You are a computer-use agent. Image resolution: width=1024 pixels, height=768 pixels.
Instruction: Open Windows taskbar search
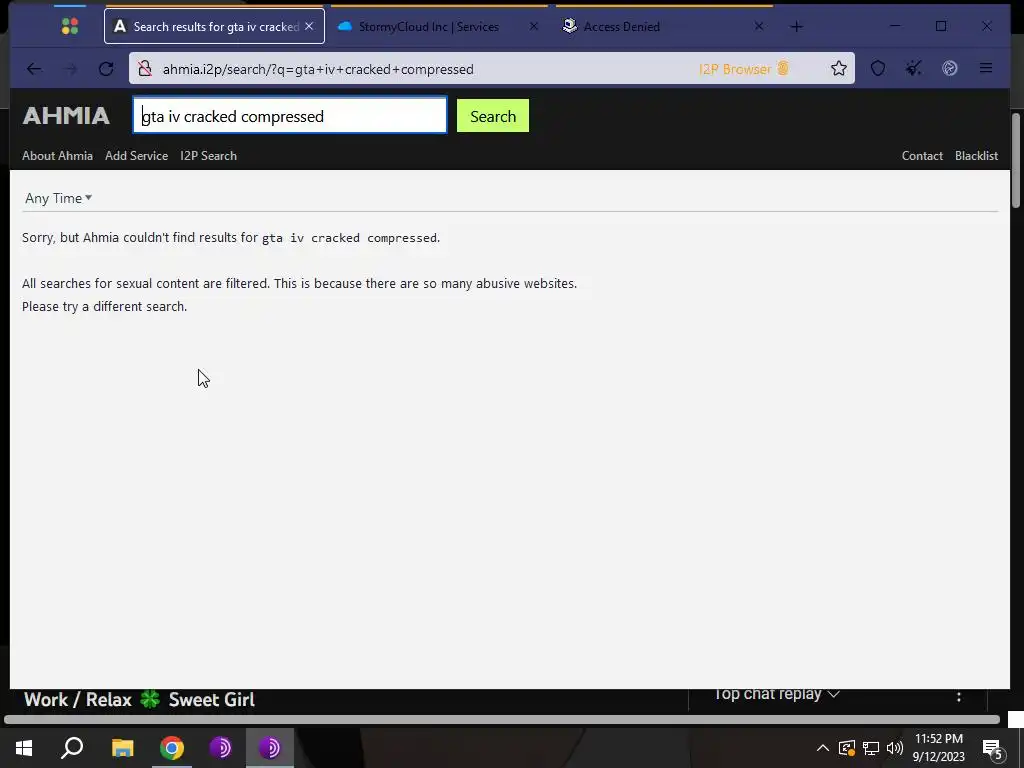(x=72, y=748)
